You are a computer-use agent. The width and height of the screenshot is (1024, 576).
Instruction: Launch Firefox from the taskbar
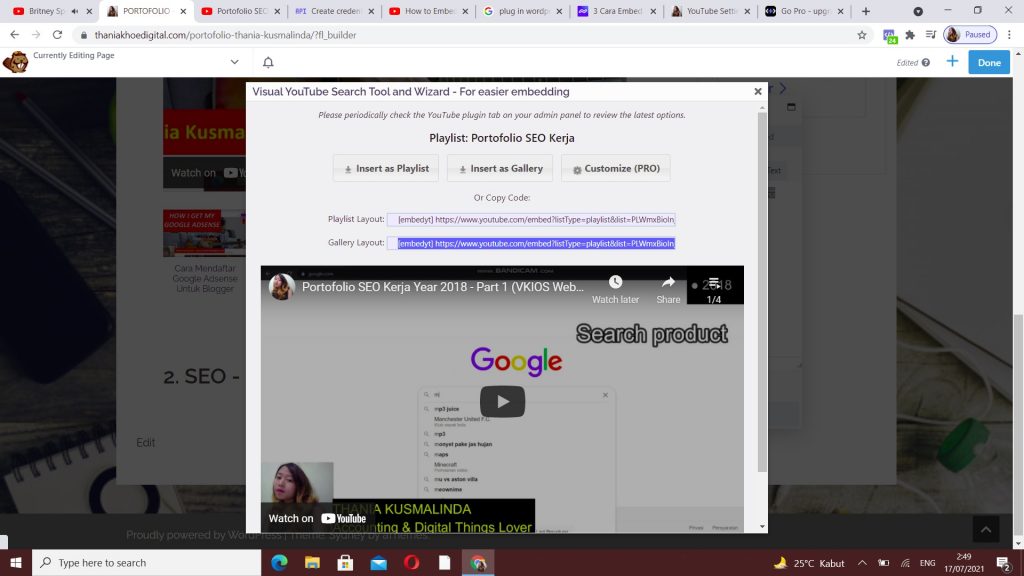(x=413, y=562)
